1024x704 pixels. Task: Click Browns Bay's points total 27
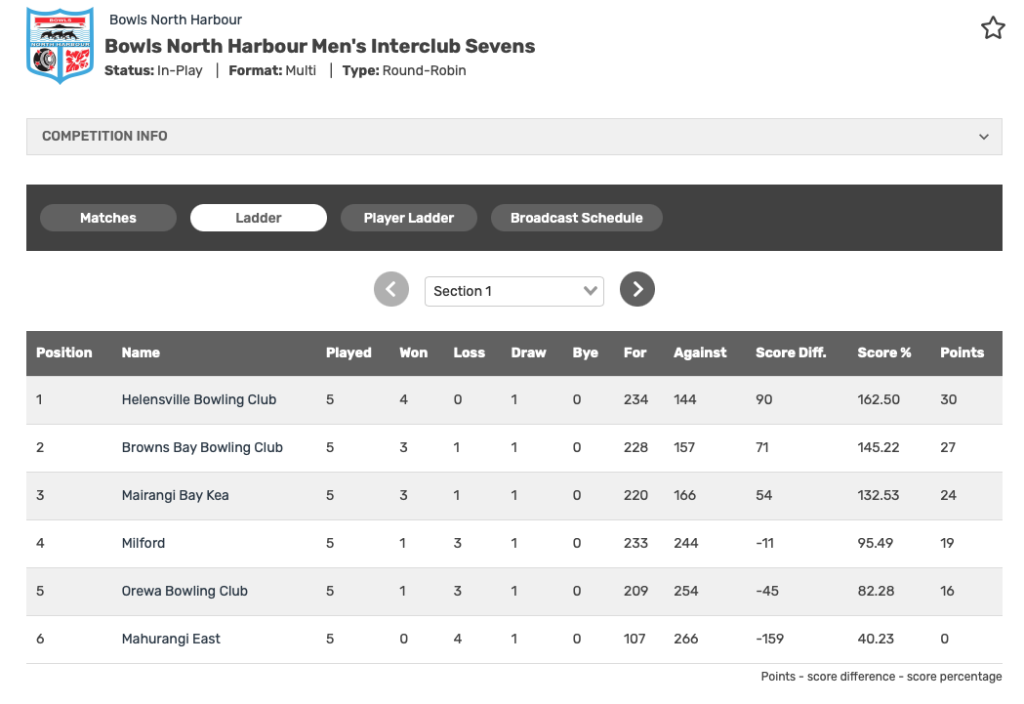[x=948, y=447]
